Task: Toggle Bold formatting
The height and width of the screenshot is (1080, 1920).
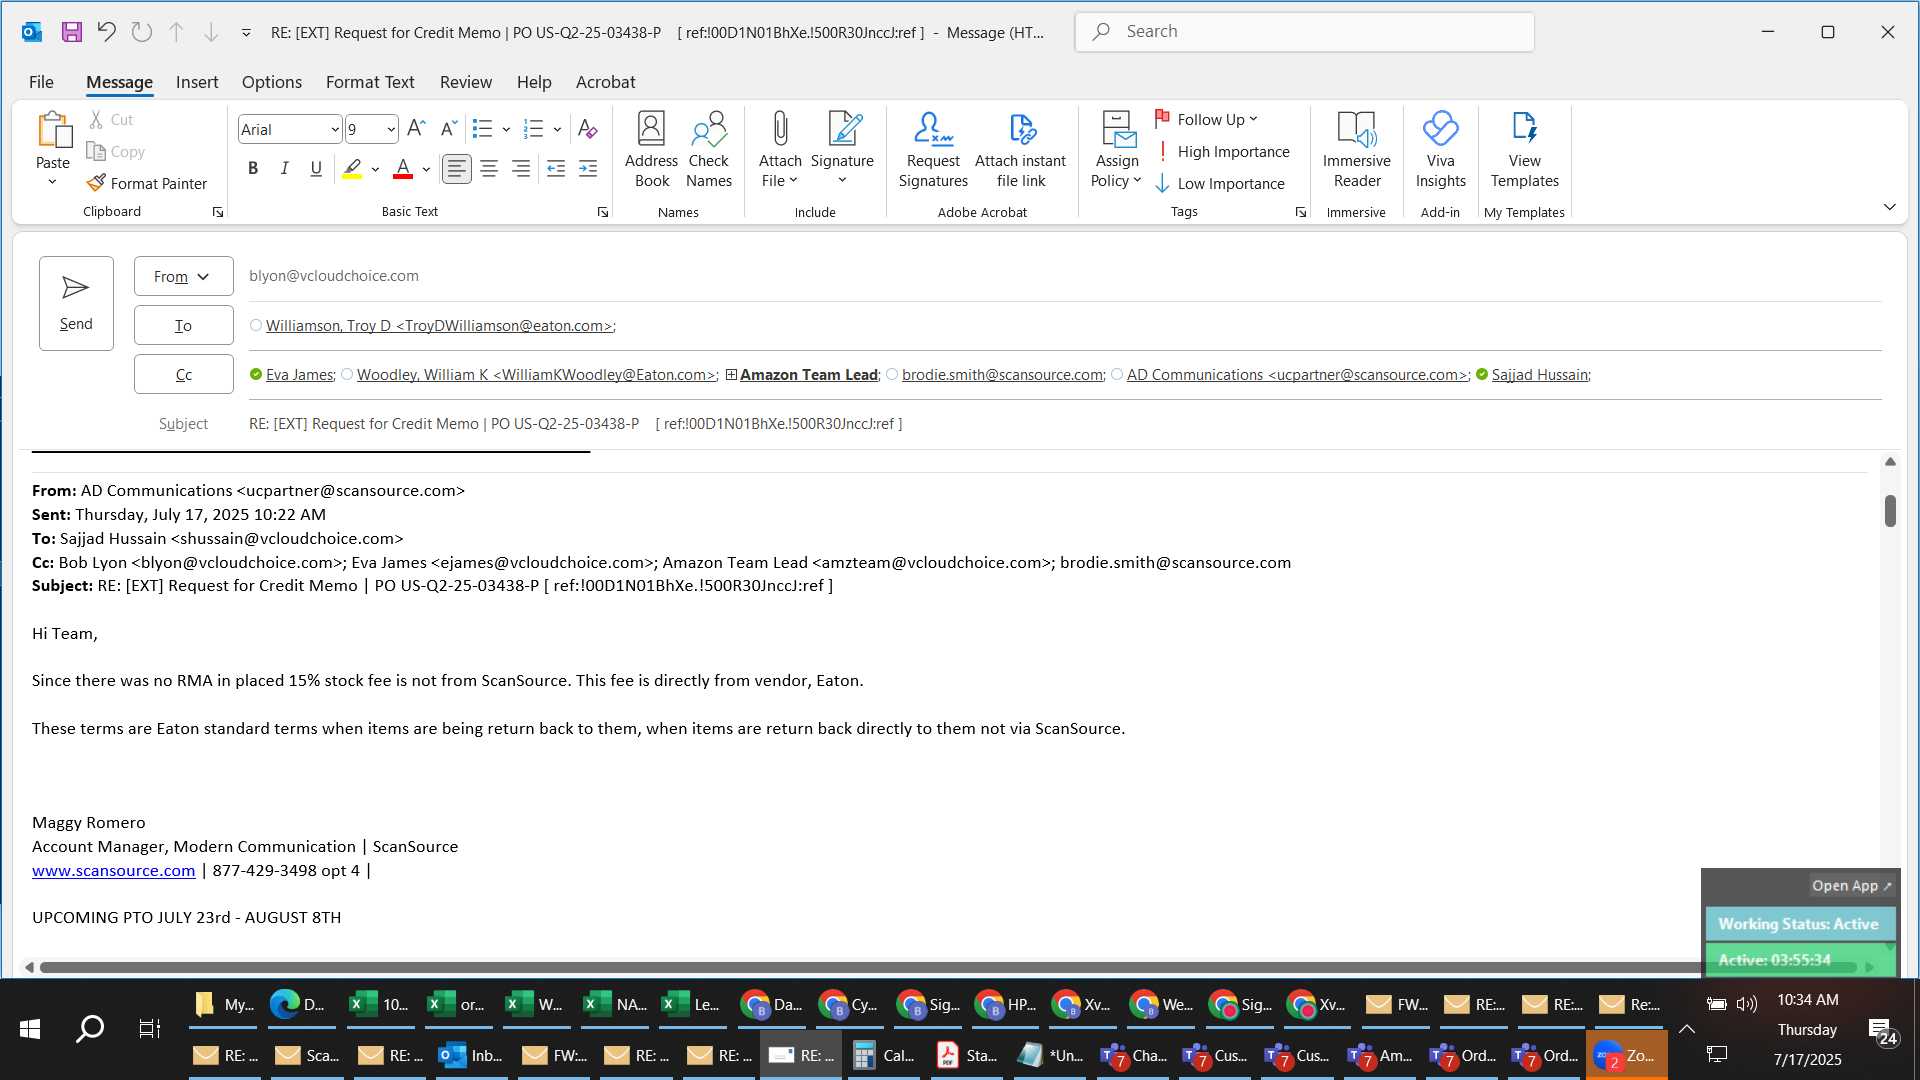Action: 253,169
